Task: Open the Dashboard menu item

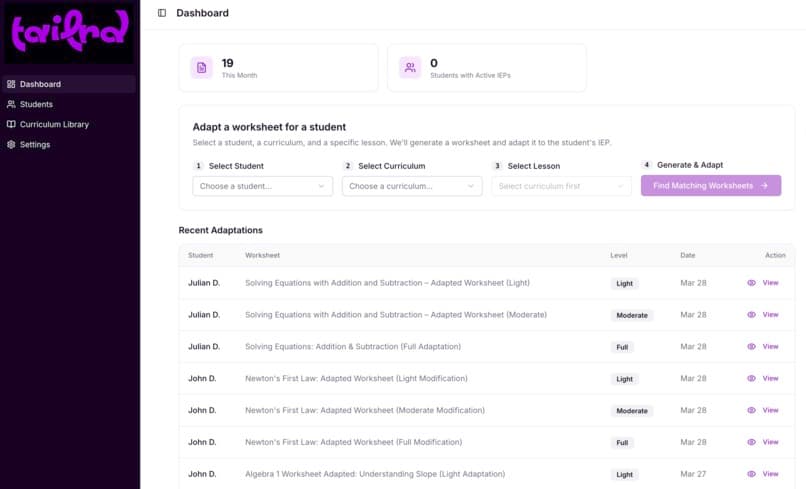Action: (69, 84)
